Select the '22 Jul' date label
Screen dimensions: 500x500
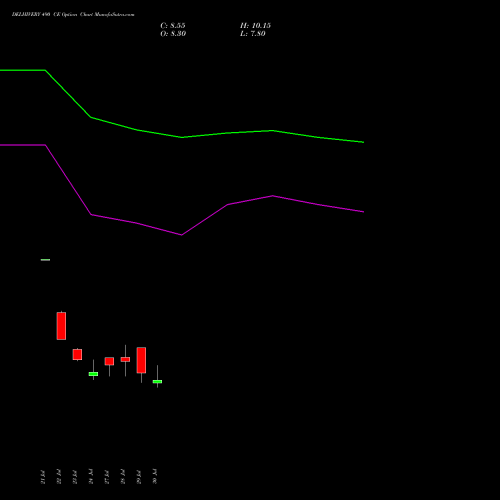click(59, 477)
